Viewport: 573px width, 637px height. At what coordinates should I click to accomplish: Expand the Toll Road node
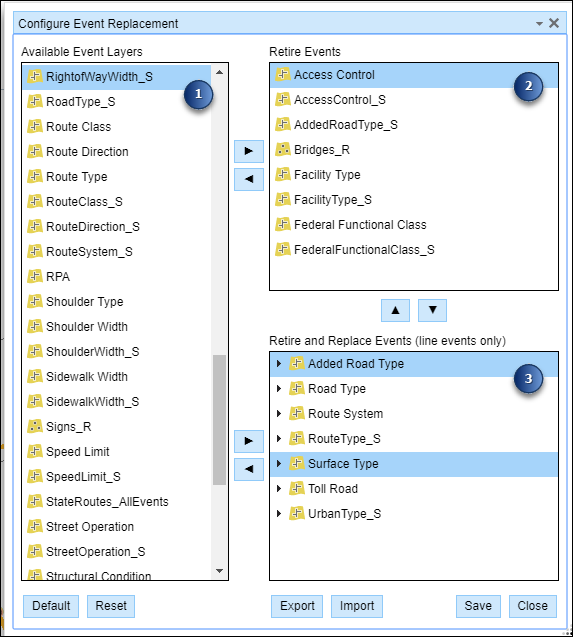[x=279, y=489]
